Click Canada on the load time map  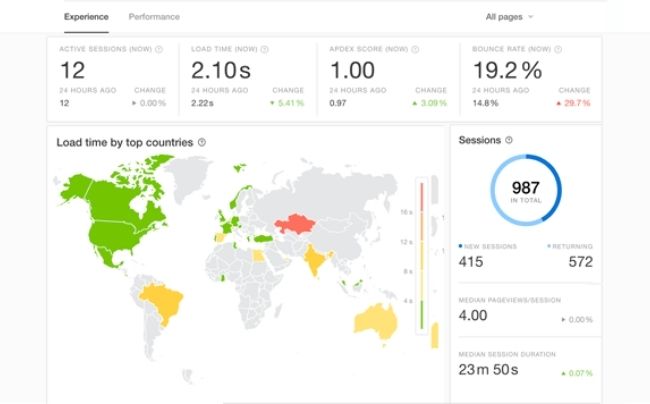coord(120,199)
